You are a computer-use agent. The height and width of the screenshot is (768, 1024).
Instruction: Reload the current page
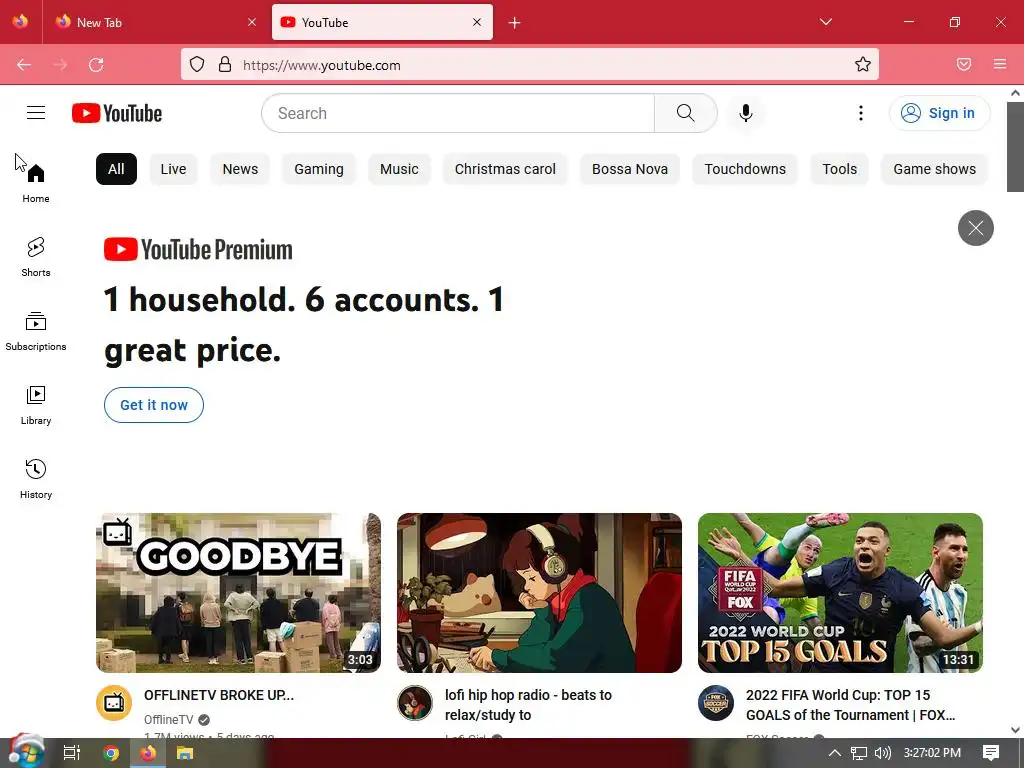pos(96,65)
